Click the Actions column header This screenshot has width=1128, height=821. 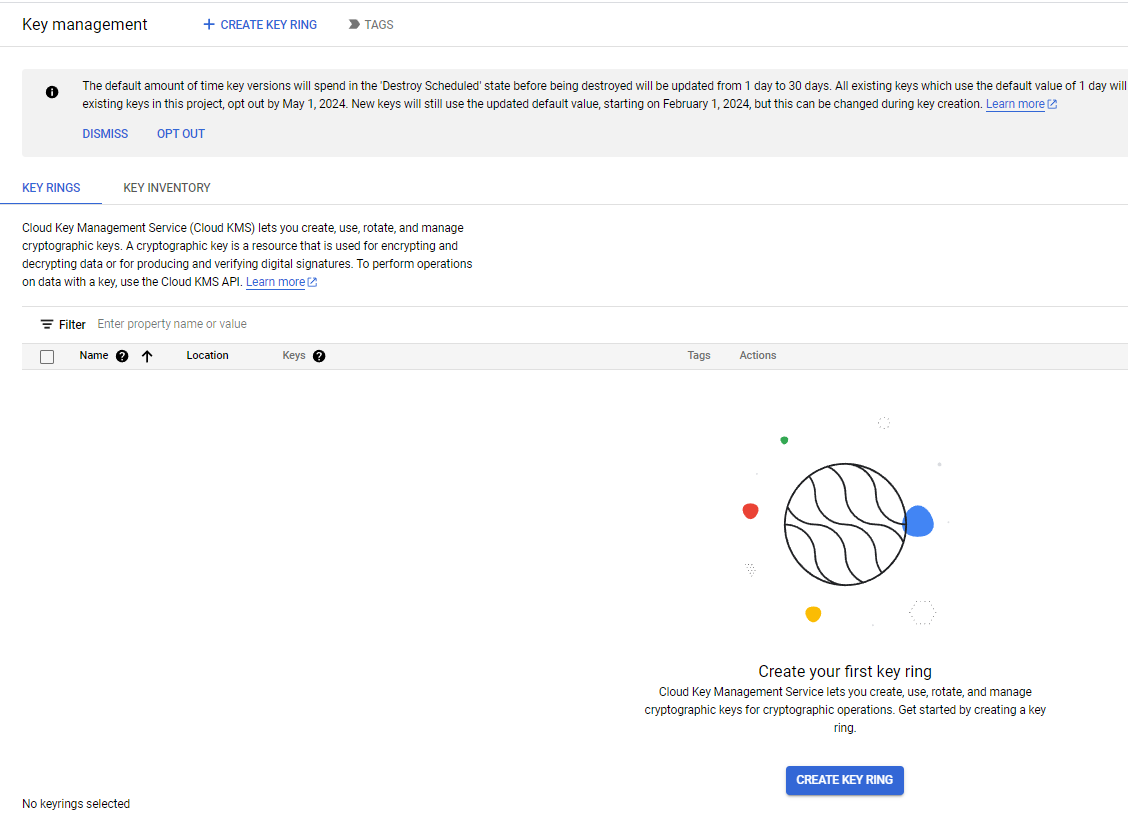pyautogui.click(x=758, y=355)
